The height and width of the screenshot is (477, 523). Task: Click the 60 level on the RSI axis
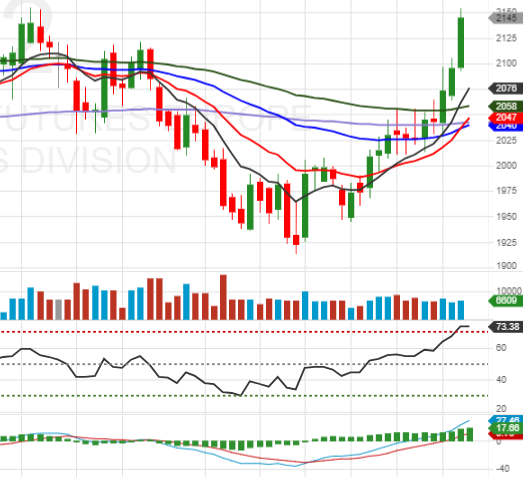(501, 348)
